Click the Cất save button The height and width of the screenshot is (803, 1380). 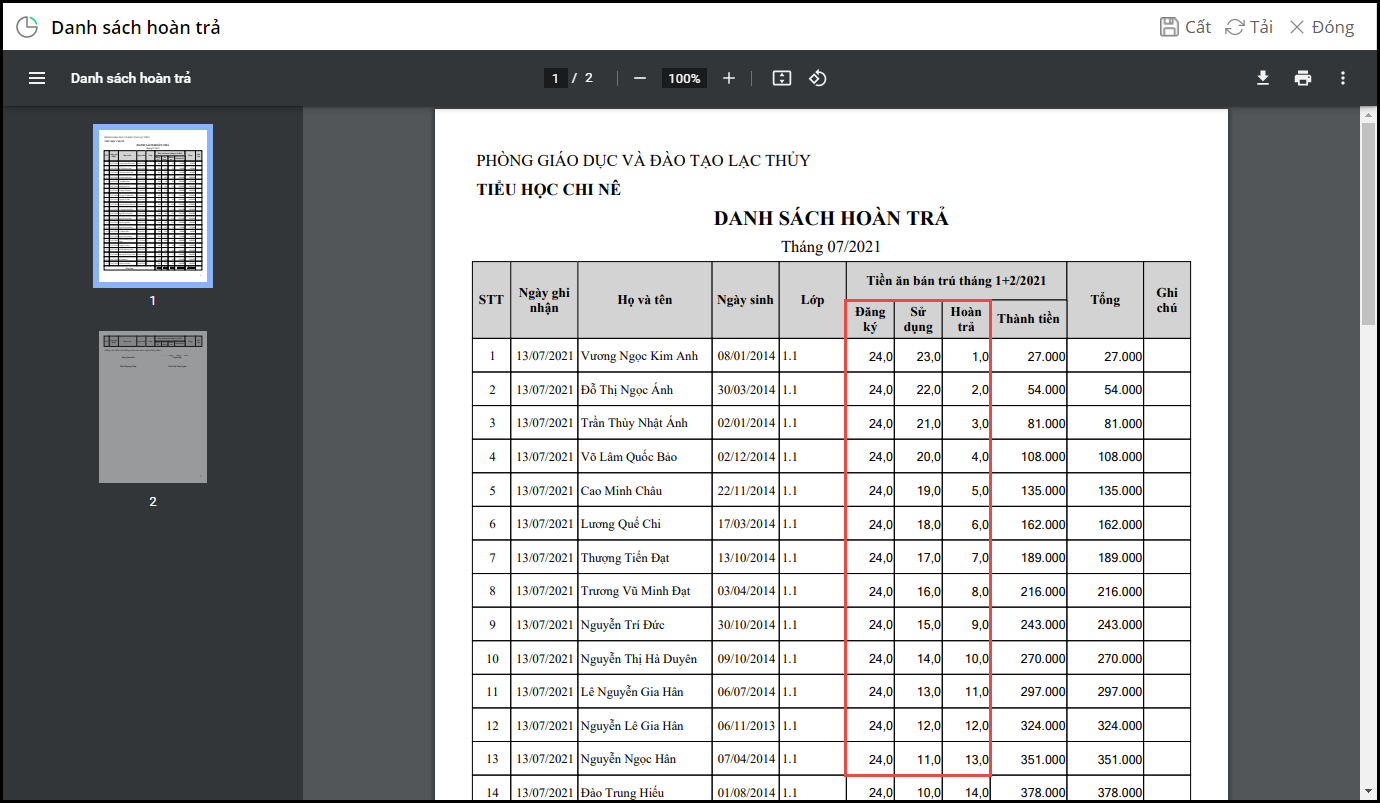[x=1186, y=27]
